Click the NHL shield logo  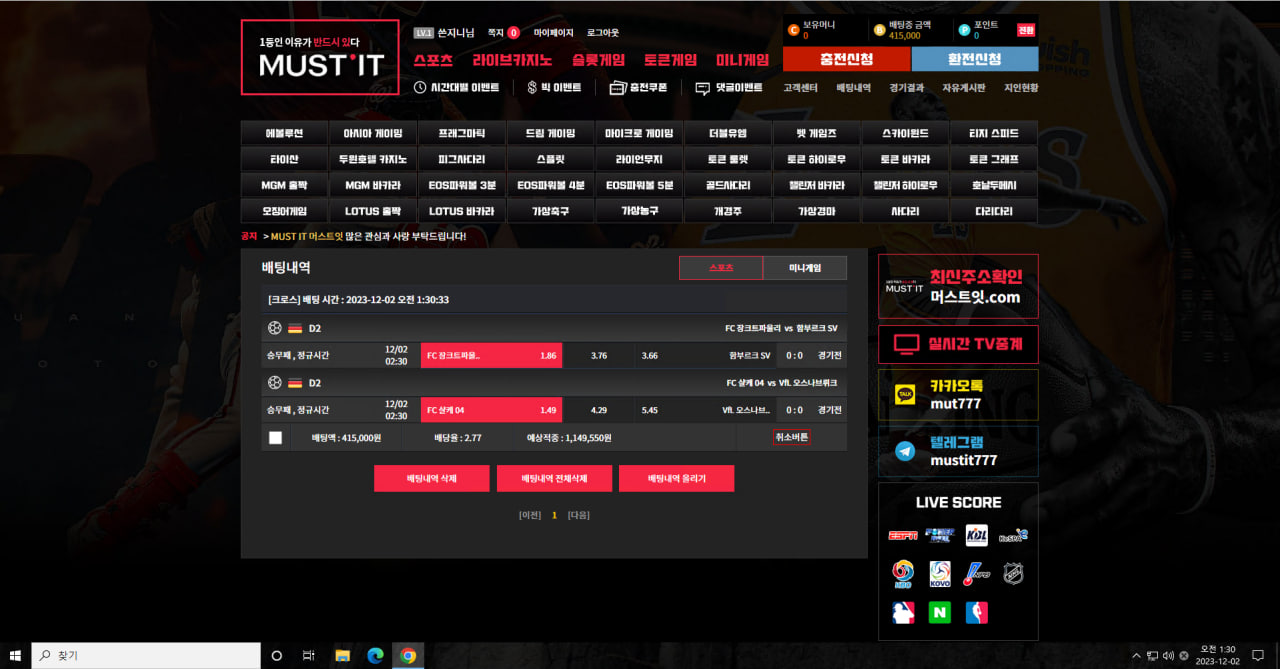click(1013, 574)
